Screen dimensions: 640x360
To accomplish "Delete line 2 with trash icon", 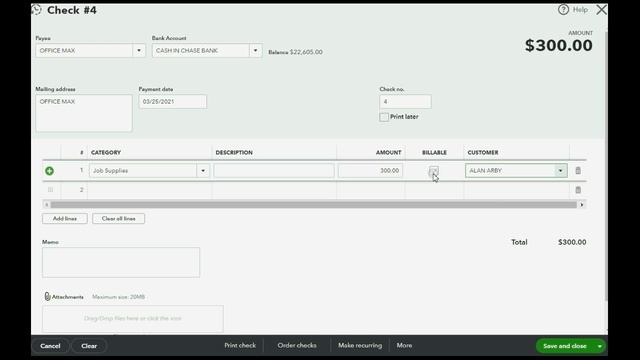I will pos(578,190).
